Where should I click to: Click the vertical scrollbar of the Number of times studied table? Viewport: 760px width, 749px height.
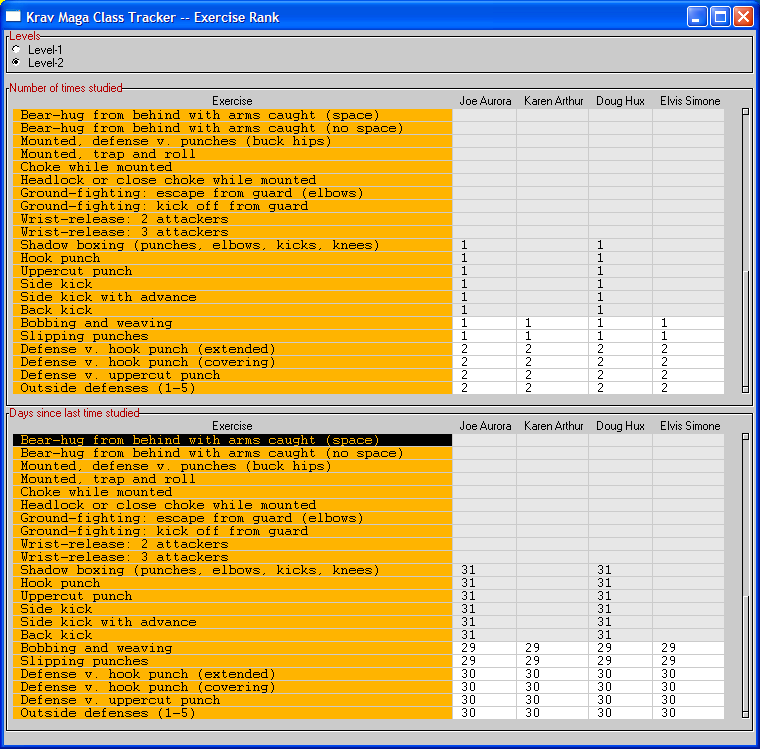(x=745, y=251)
